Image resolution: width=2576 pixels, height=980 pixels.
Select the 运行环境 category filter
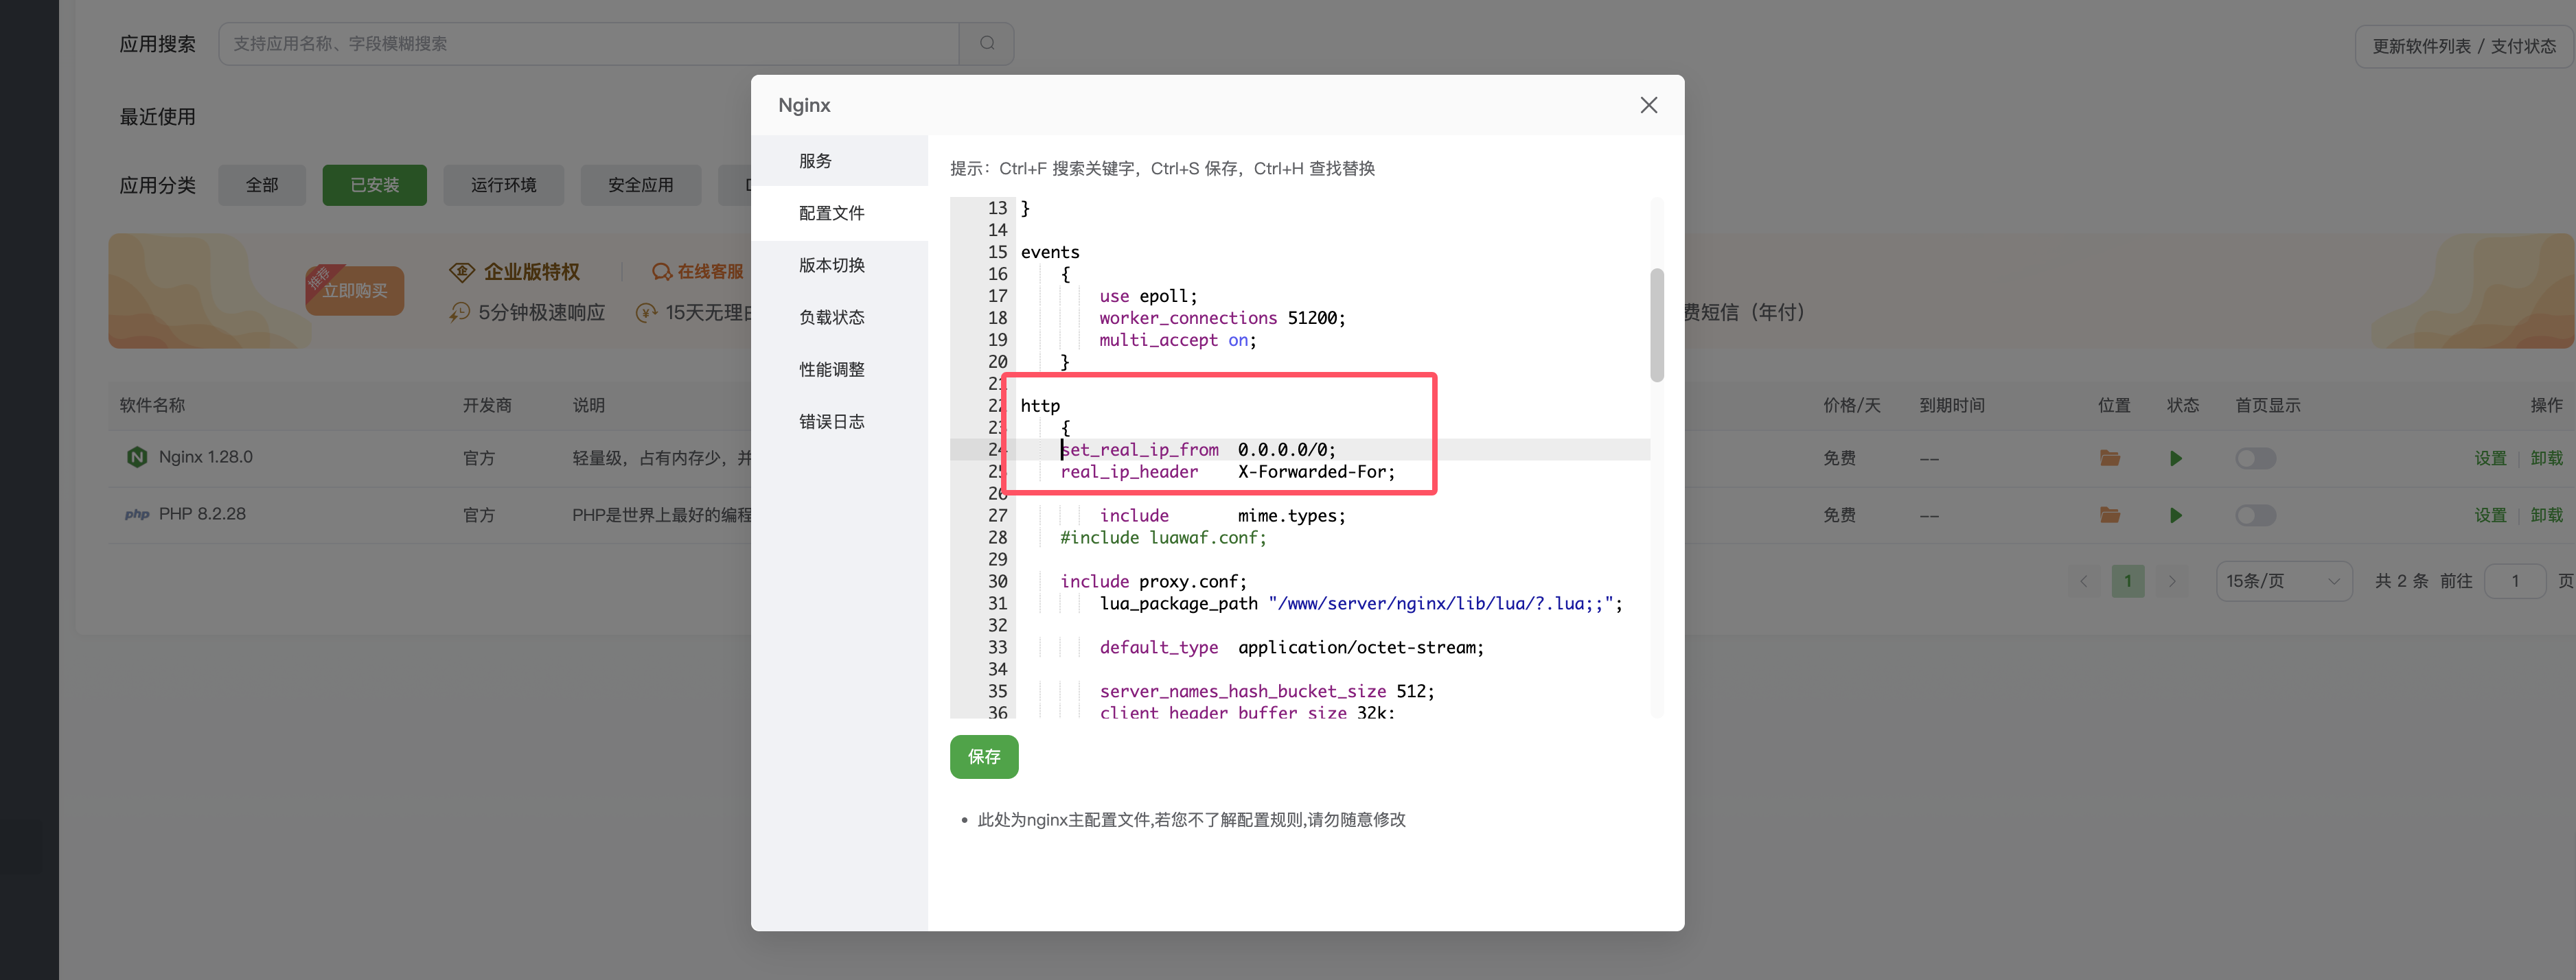click(503, 184)
